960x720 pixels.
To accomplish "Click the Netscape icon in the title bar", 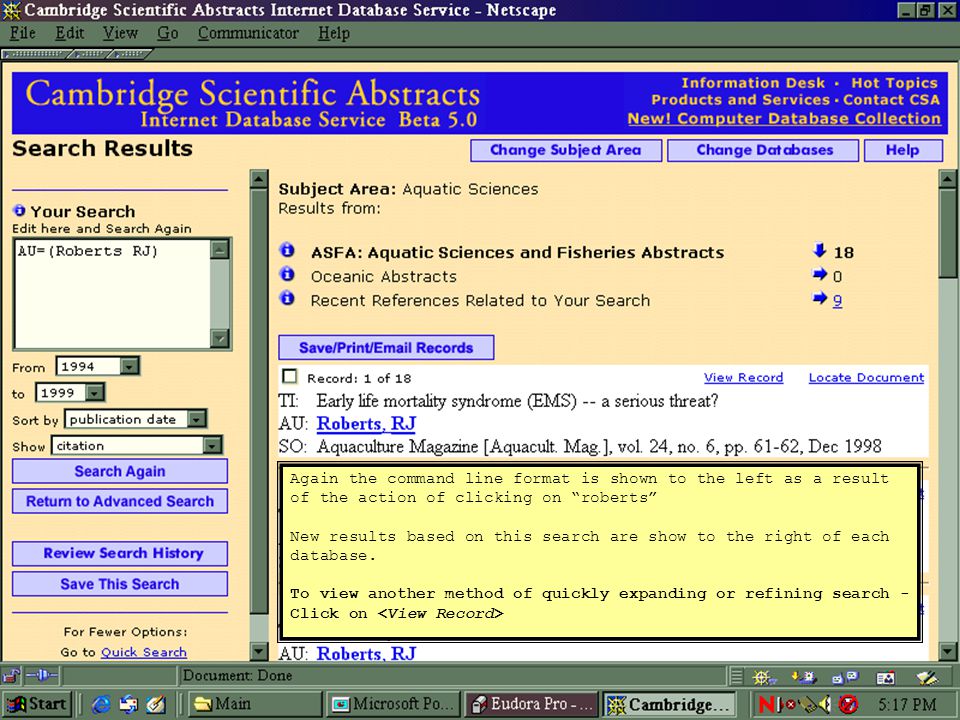I will click(12, 10).
